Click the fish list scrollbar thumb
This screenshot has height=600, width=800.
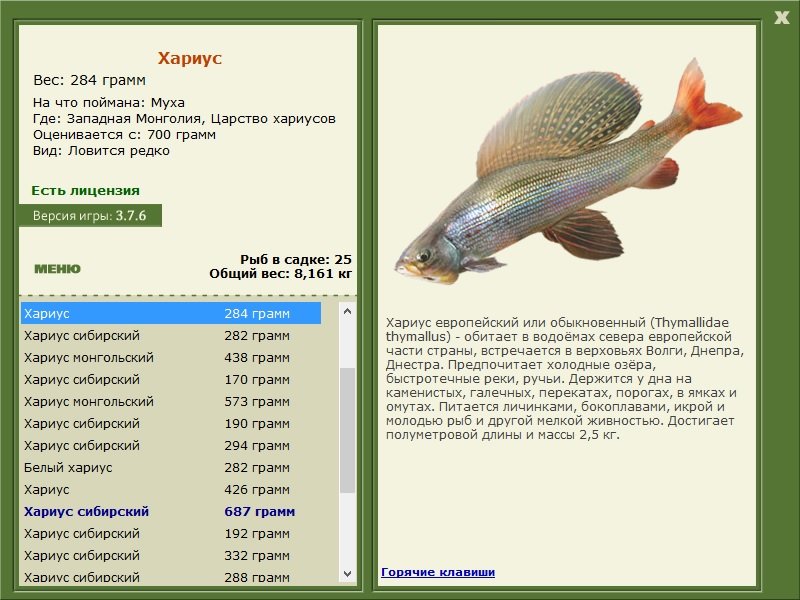[x=347, y=430]
